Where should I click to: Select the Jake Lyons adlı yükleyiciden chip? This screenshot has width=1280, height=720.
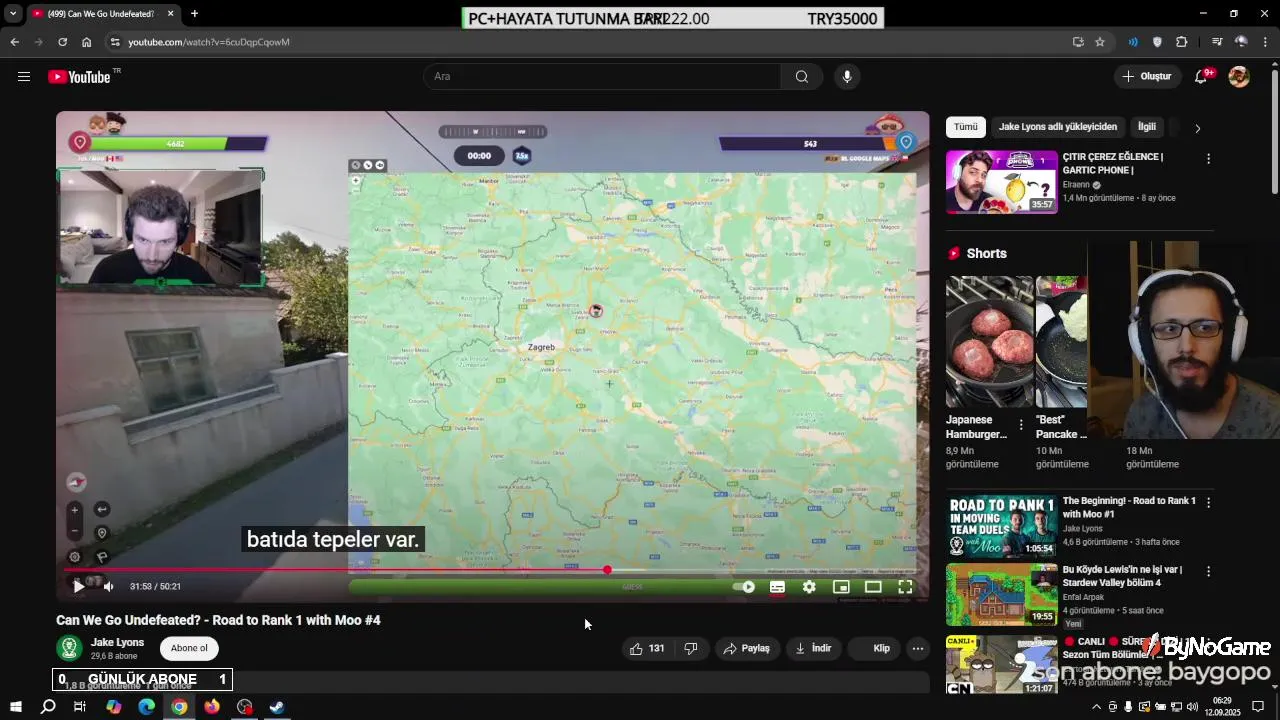[1058, 127]
